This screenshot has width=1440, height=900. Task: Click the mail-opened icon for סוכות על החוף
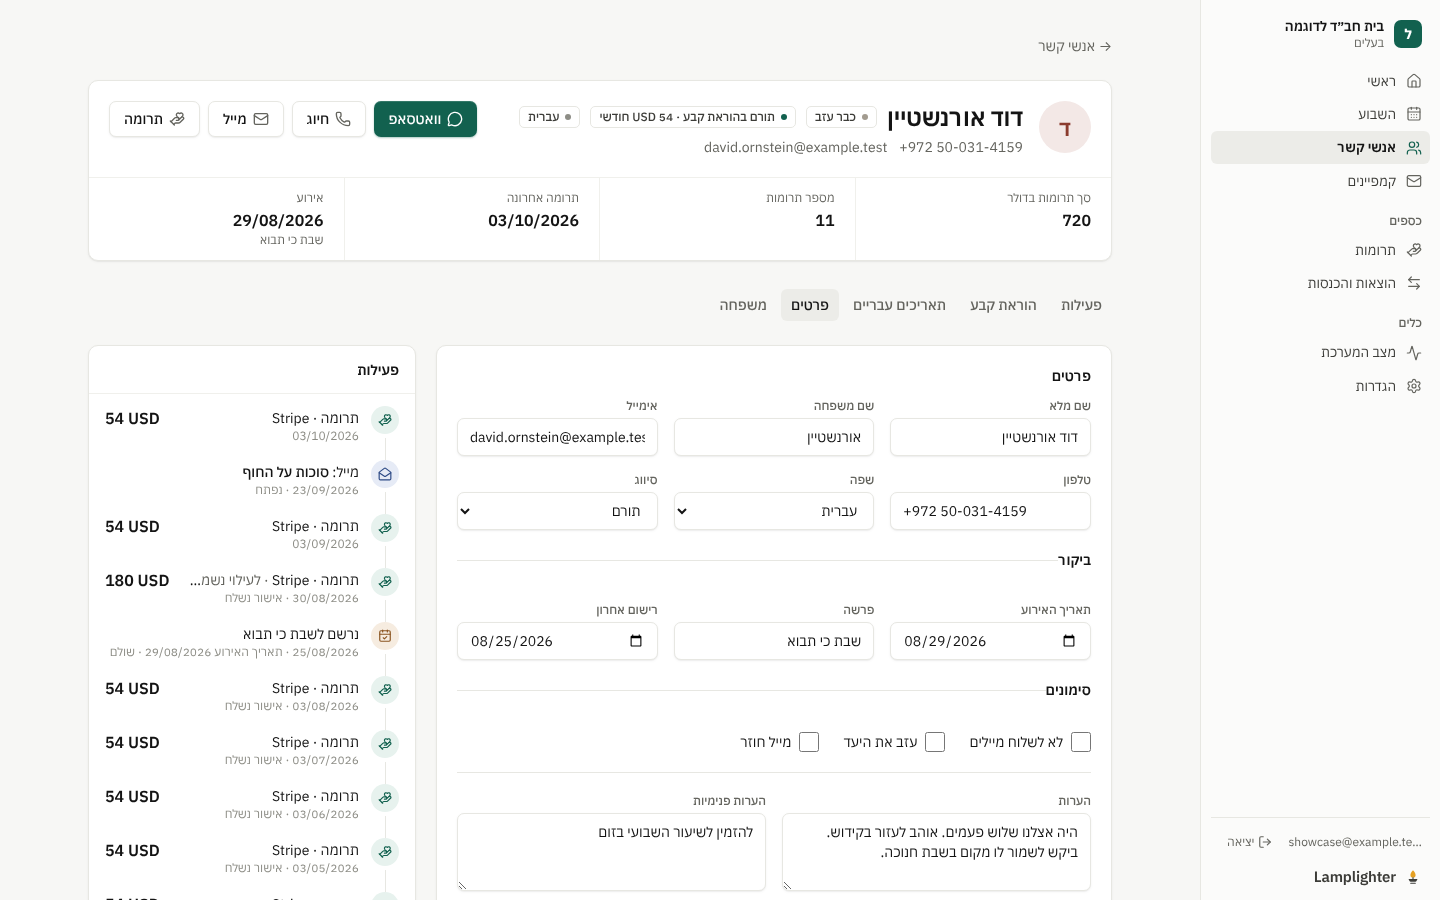(385, 474)
